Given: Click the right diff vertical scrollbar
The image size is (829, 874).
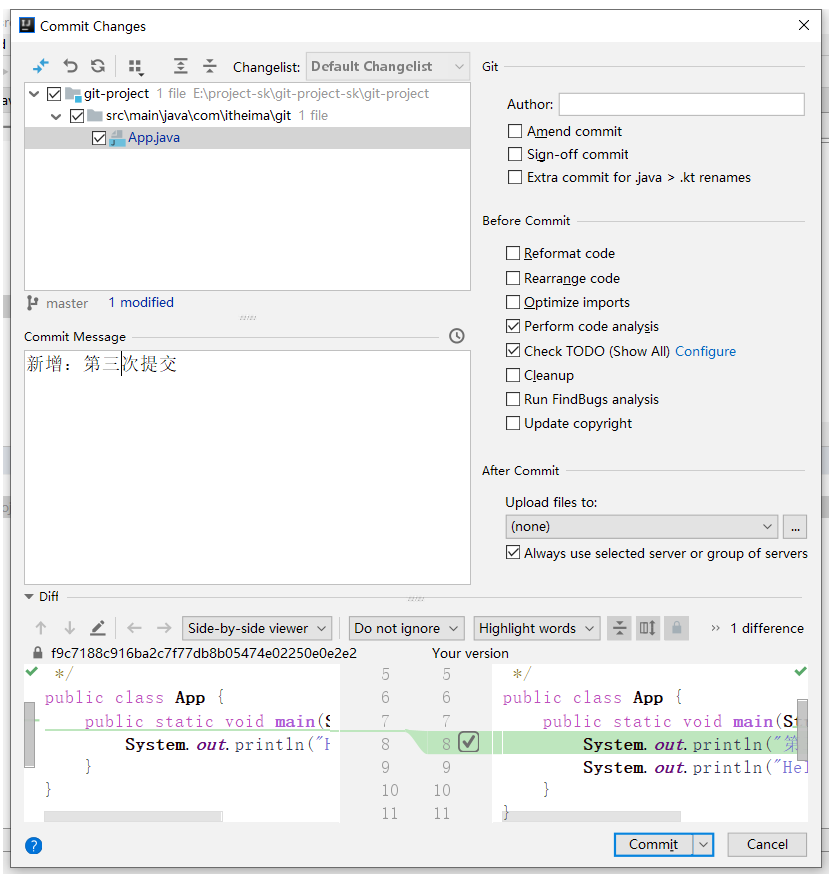Looking at the screenshot, I should (x=802, y=730).
